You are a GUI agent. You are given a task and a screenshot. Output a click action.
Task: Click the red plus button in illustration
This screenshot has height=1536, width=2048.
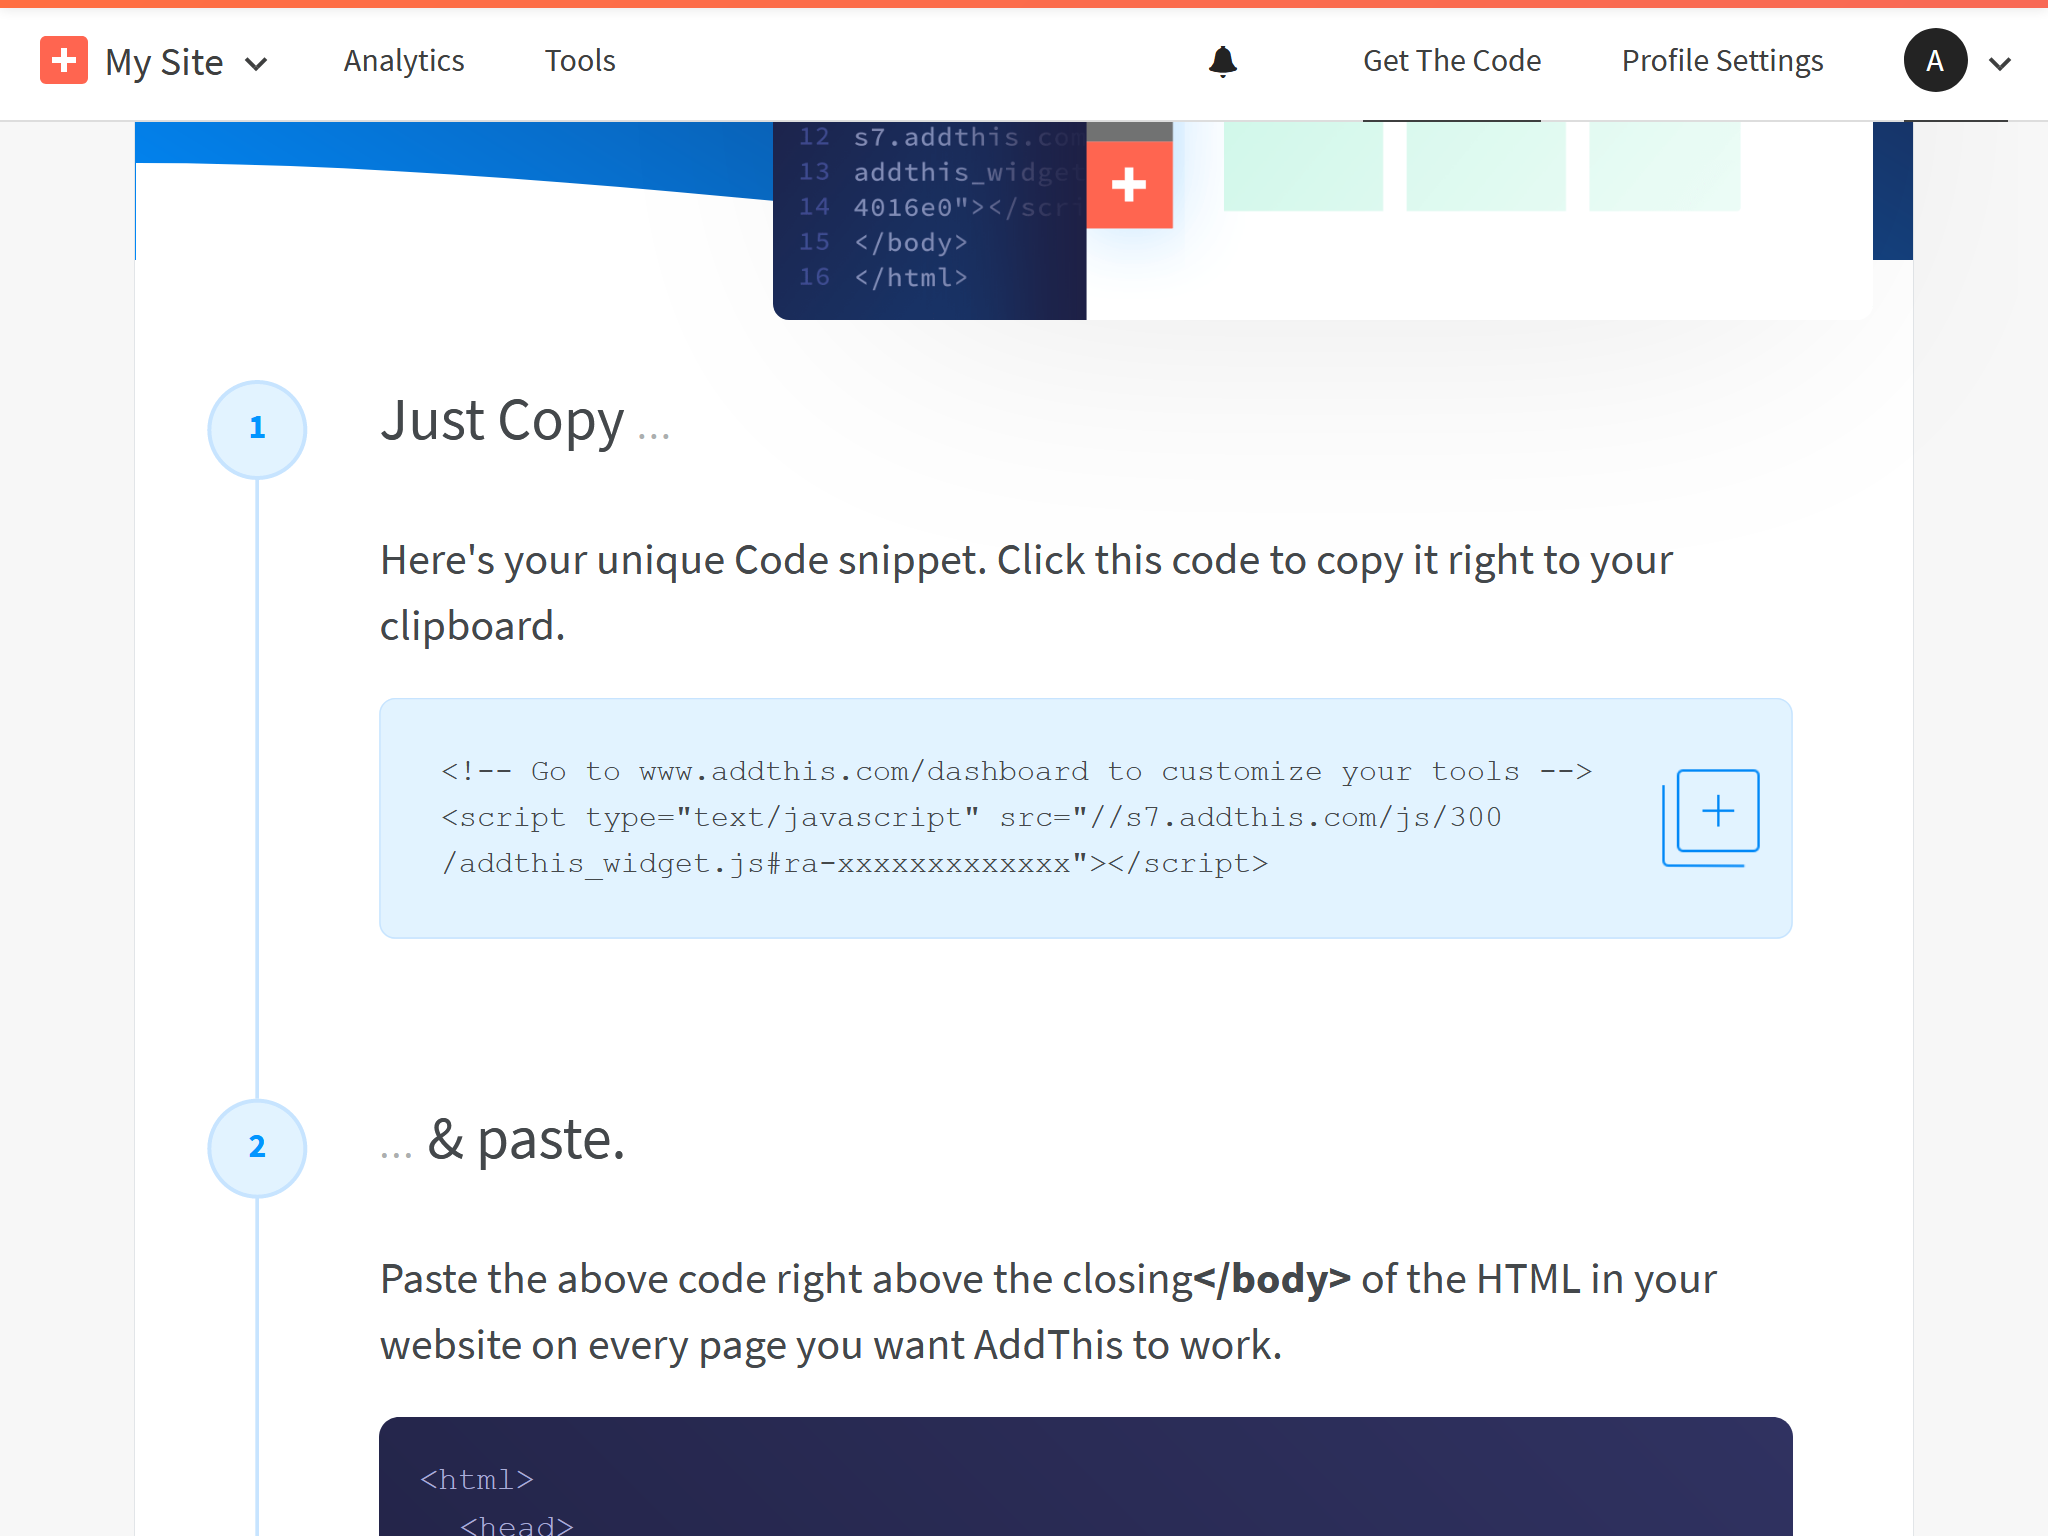1129,185
